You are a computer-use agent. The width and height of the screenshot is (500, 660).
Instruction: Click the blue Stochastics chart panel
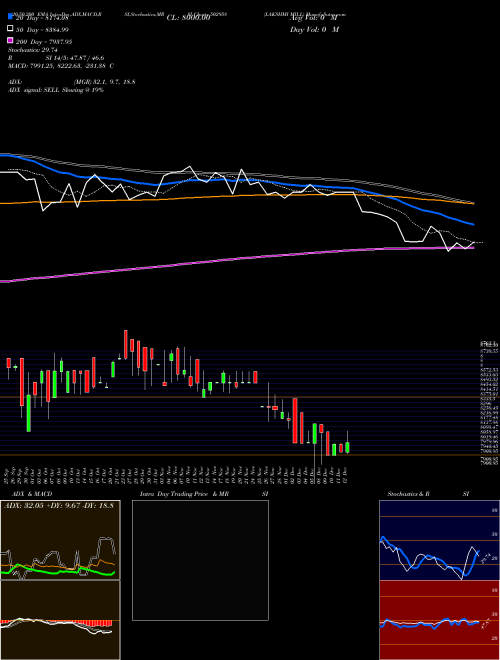[x=439, y=540]
